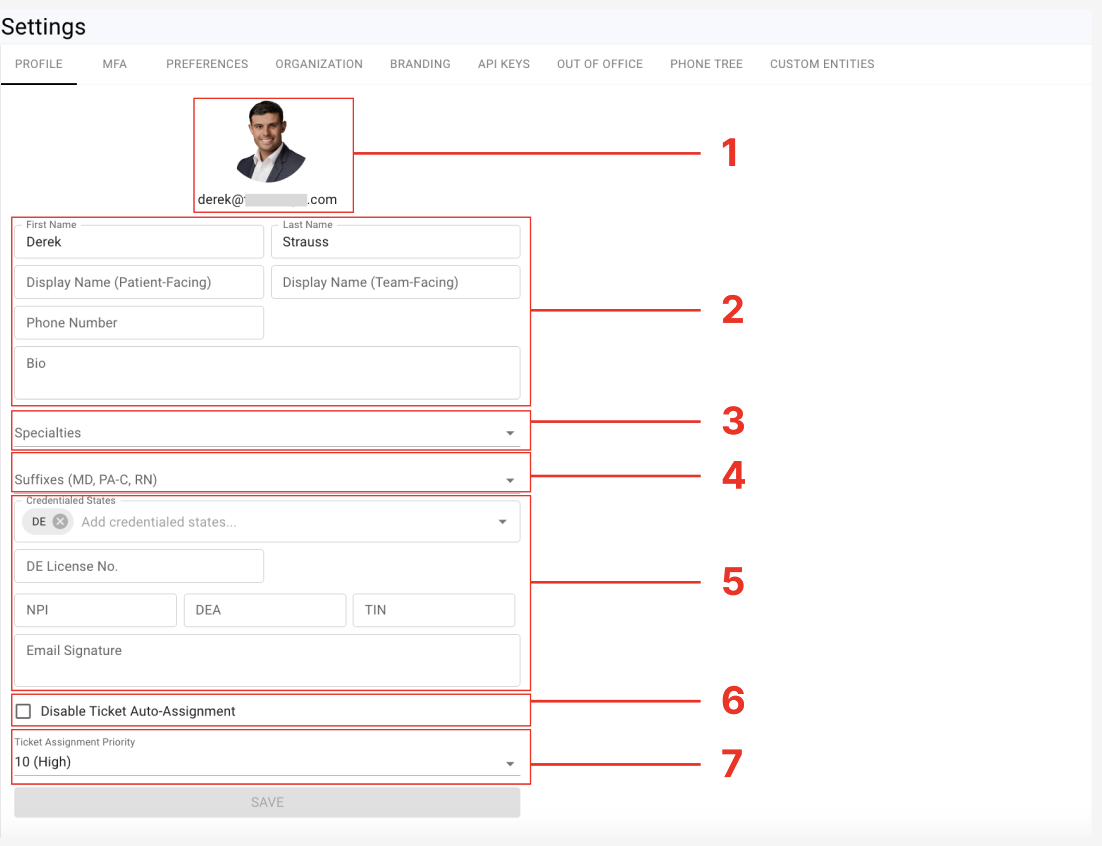Expand the Add credentialed states selector
1102x846 pixels.
click(501, 520)
